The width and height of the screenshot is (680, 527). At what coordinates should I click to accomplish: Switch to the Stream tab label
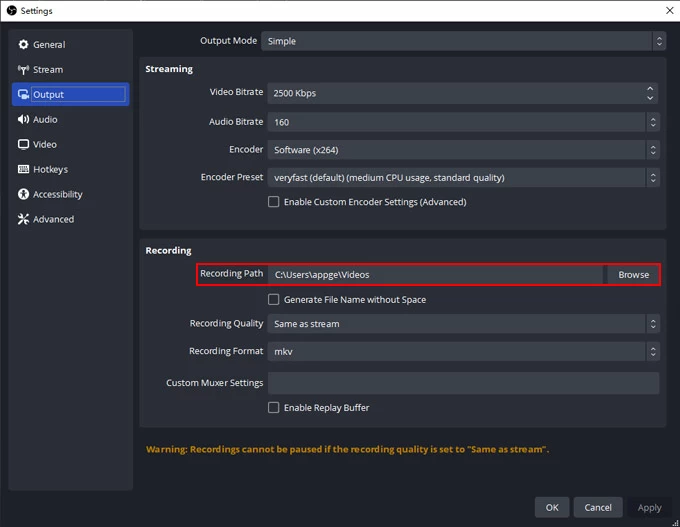[x=48, y=69]
